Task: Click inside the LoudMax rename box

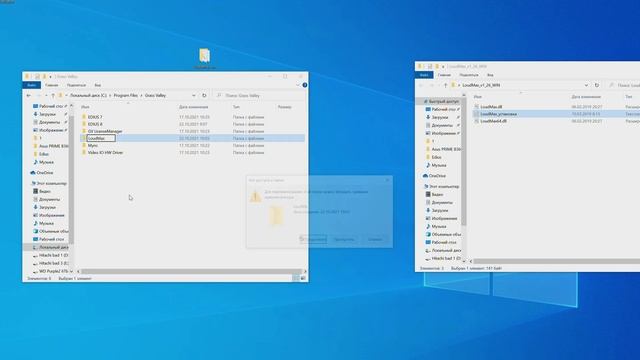Action: pos(101,138)
